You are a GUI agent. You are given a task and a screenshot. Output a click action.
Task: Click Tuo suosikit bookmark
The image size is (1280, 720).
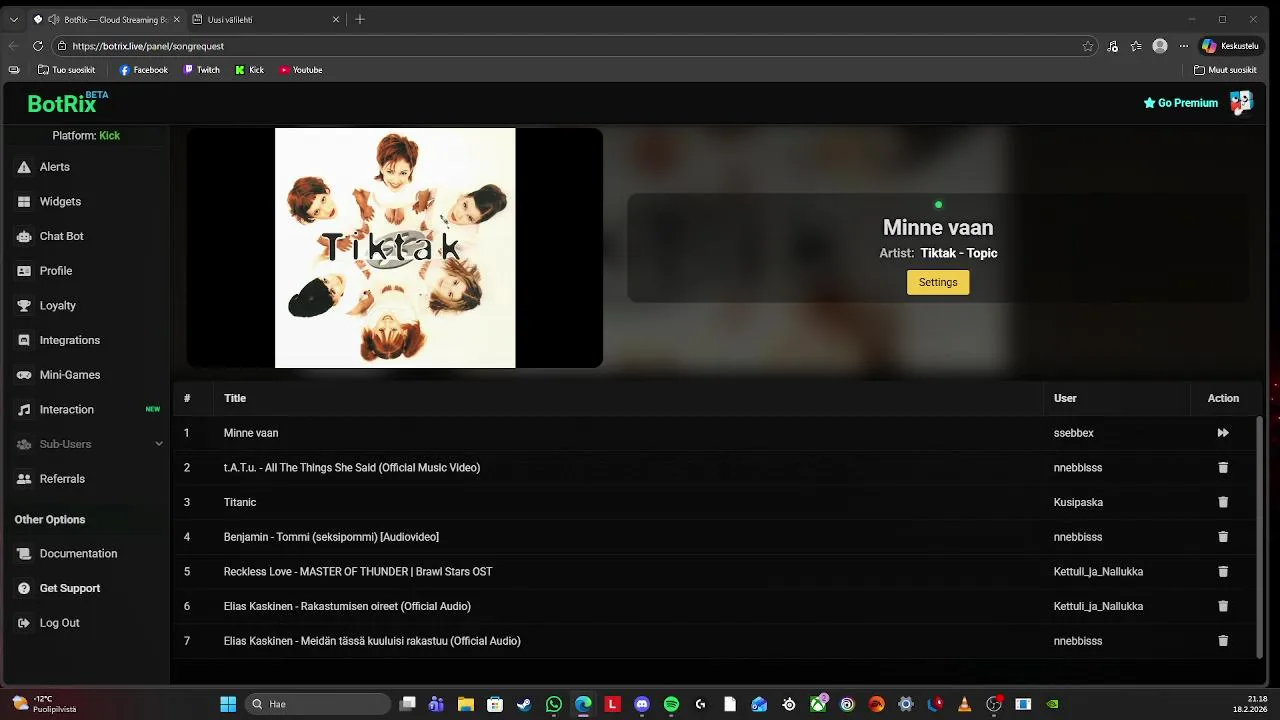pos(66,70)
